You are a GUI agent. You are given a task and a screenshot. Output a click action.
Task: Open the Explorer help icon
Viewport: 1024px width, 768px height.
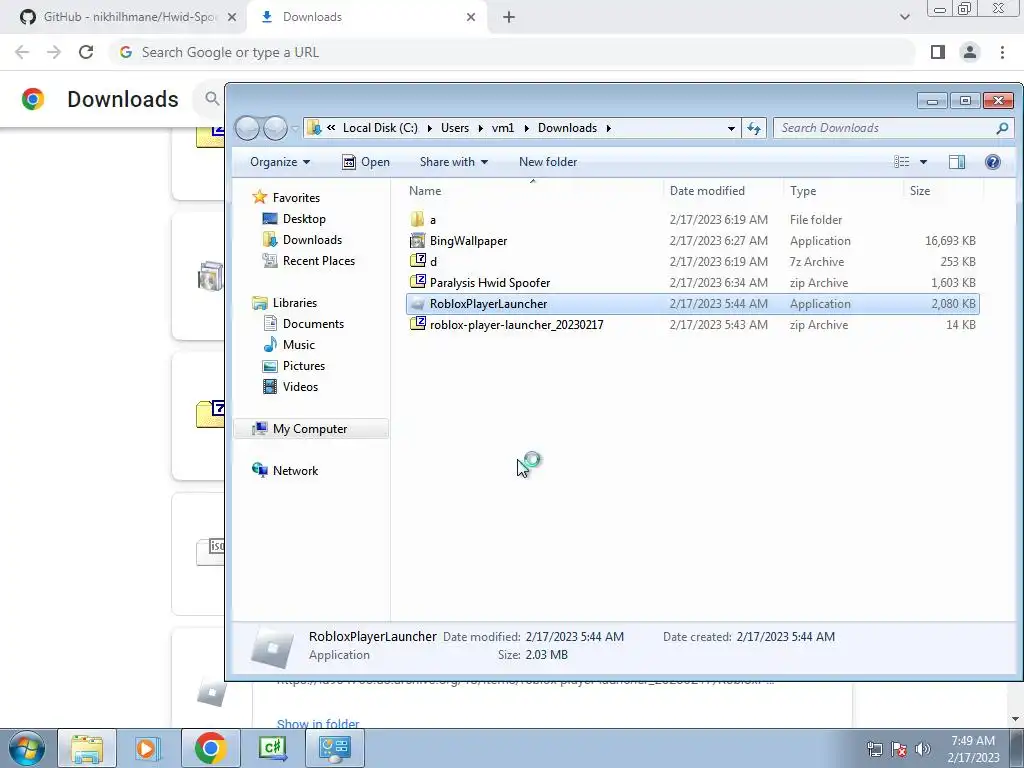click(x=993, y=162)
